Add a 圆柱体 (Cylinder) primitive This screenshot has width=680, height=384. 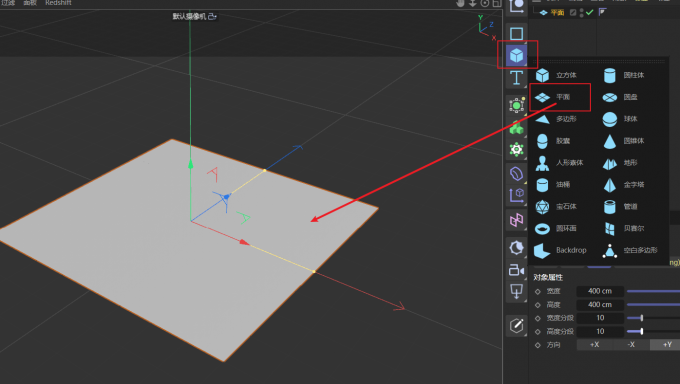(624, 75)
